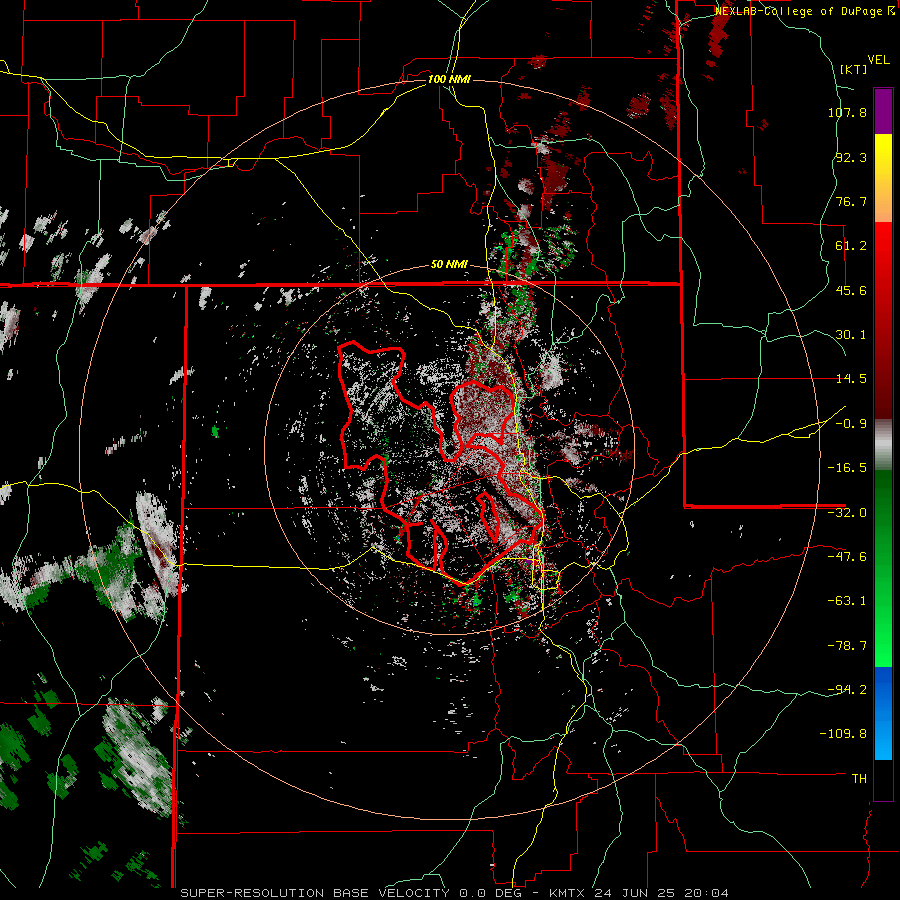Select the -47.6 legend value

tap(847, 557)
